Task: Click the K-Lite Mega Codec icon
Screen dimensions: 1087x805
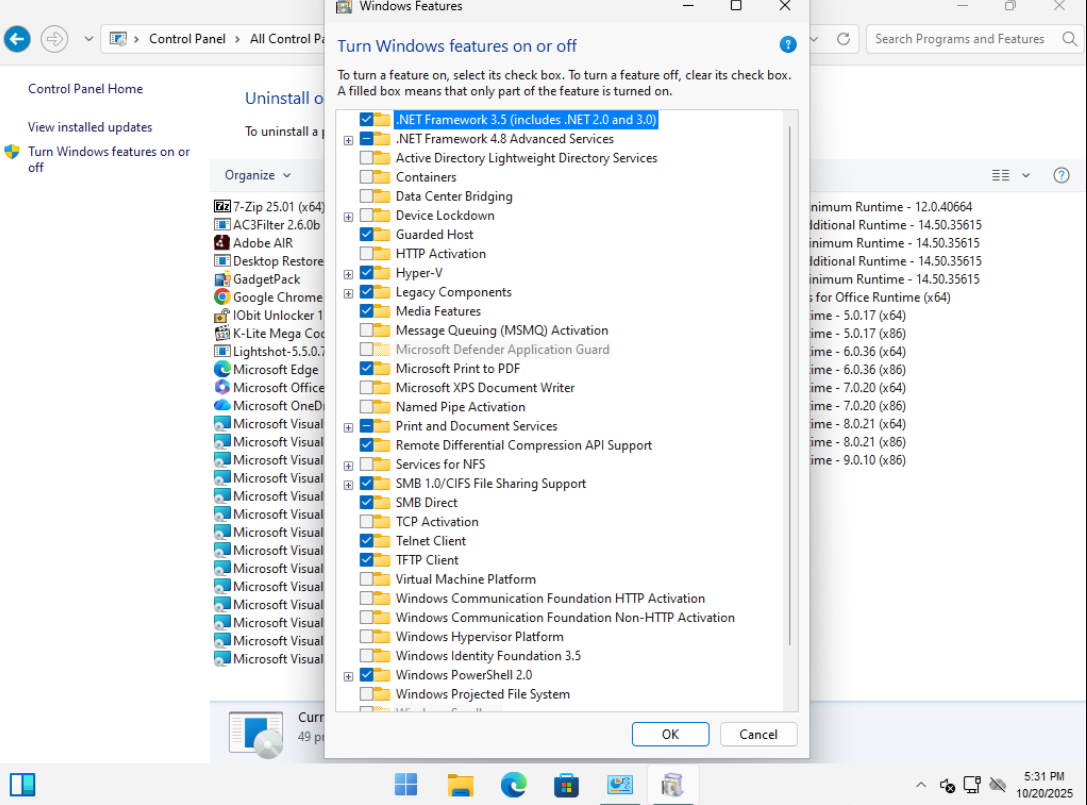Action: click(222, 333)
